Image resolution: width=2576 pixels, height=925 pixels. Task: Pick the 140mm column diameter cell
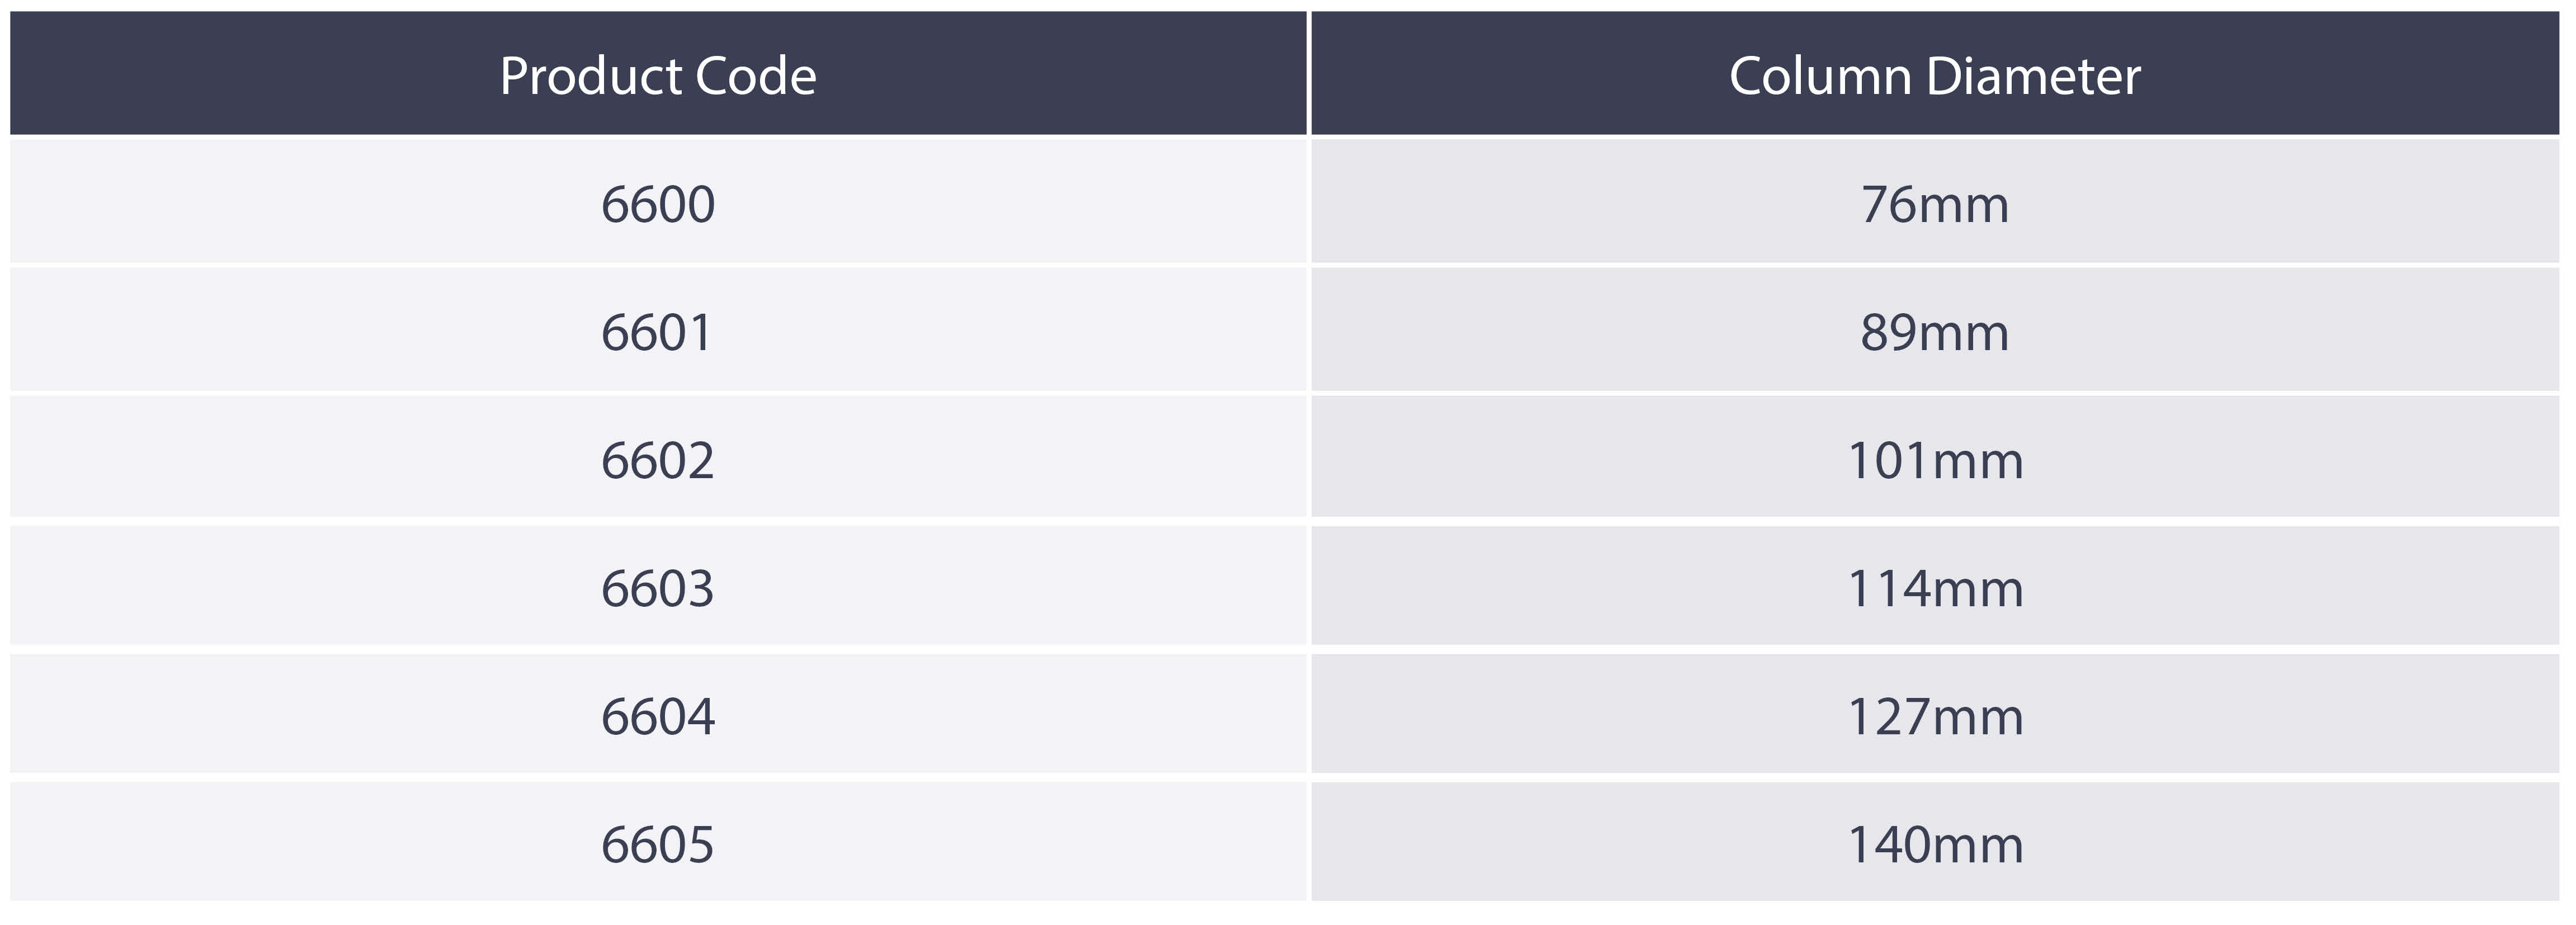pyautogui.click(x=1935, y=841)
